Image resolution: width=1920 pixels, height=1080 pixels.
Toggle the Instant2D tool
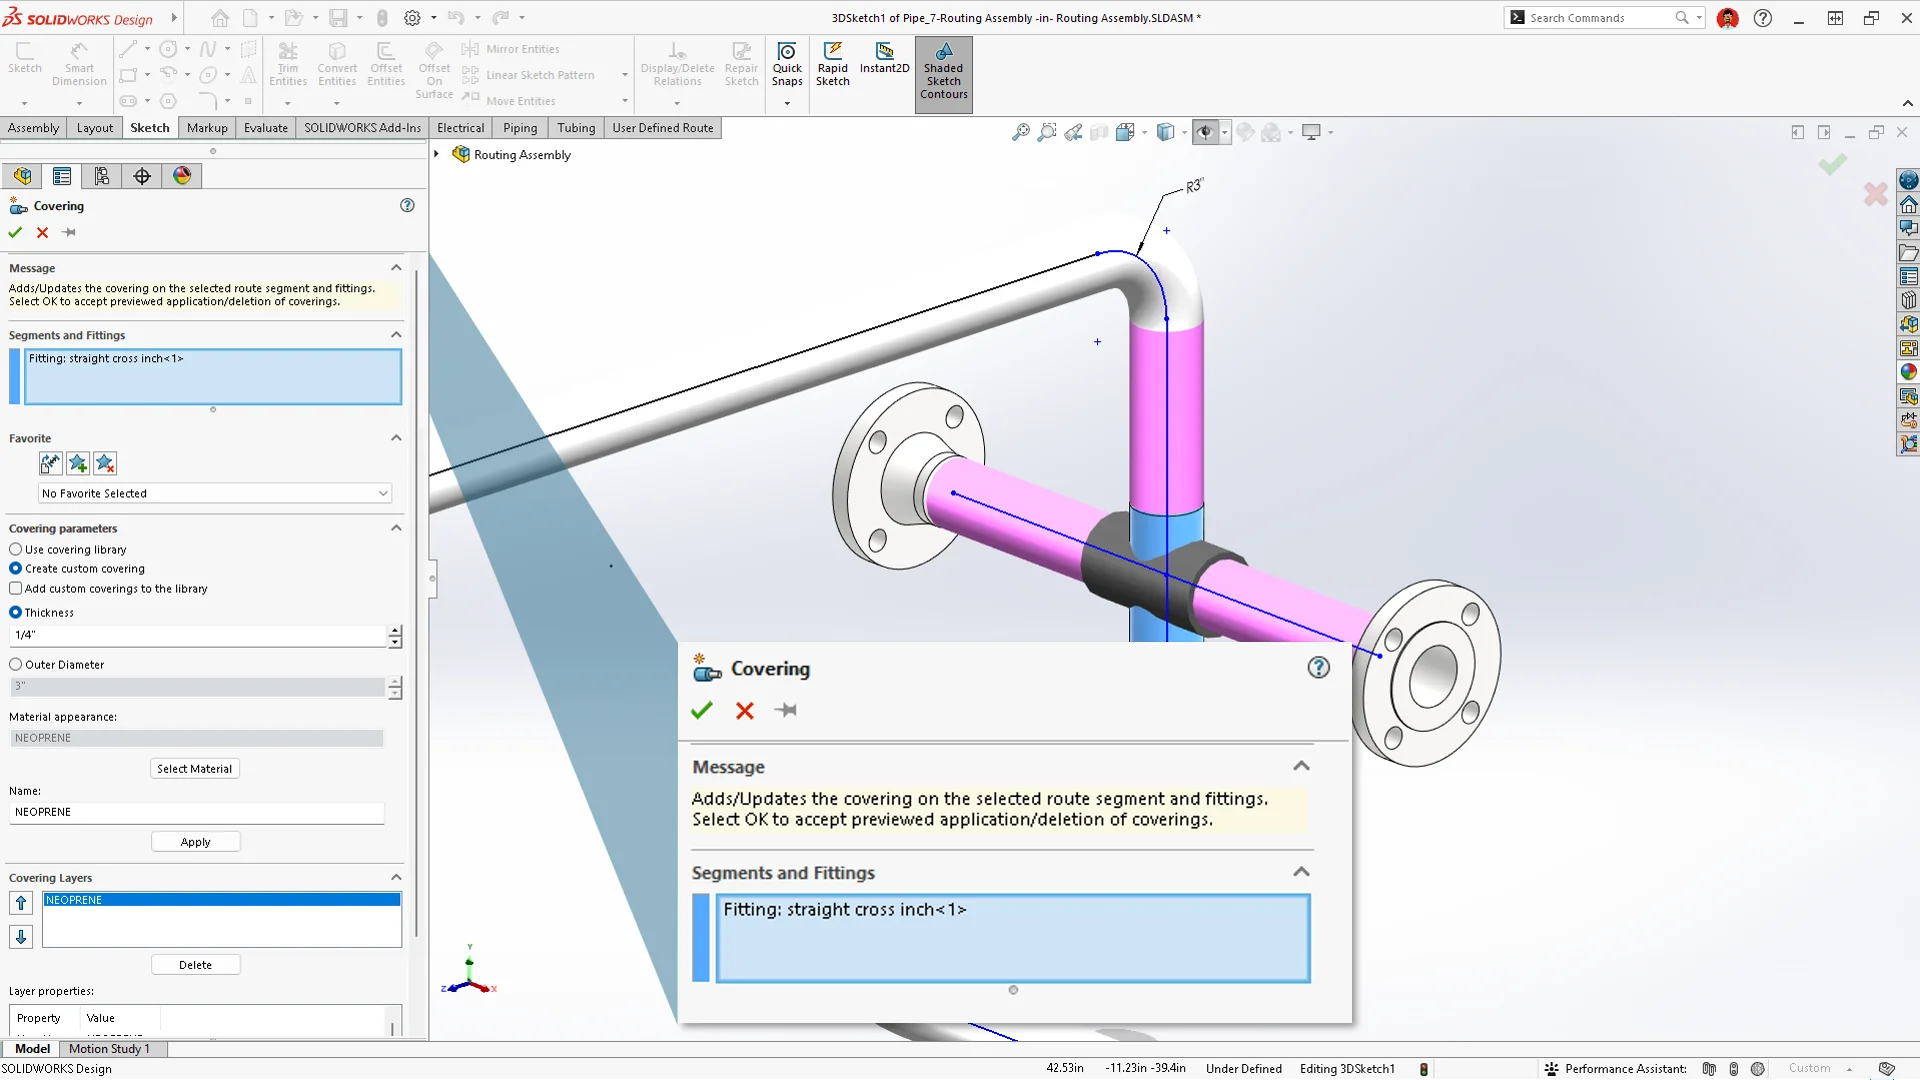[884, 59]
